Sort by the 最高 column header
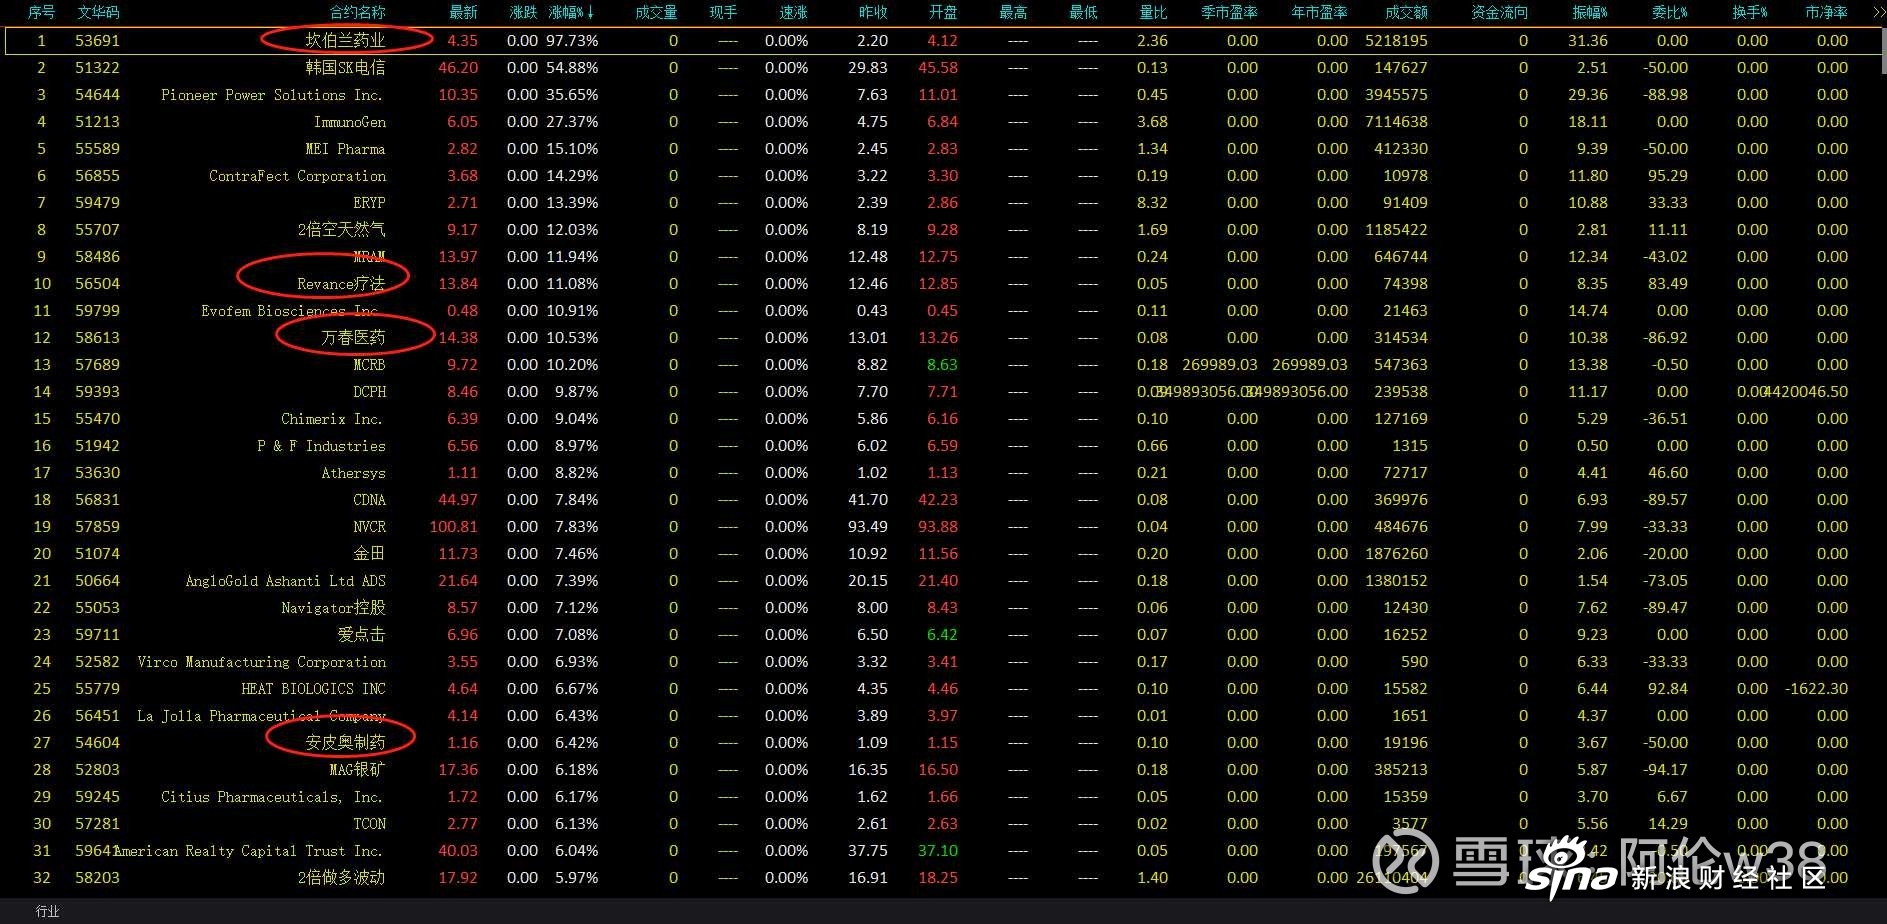The width and height of the screenshot is (1887, 924). [1013, 12]
